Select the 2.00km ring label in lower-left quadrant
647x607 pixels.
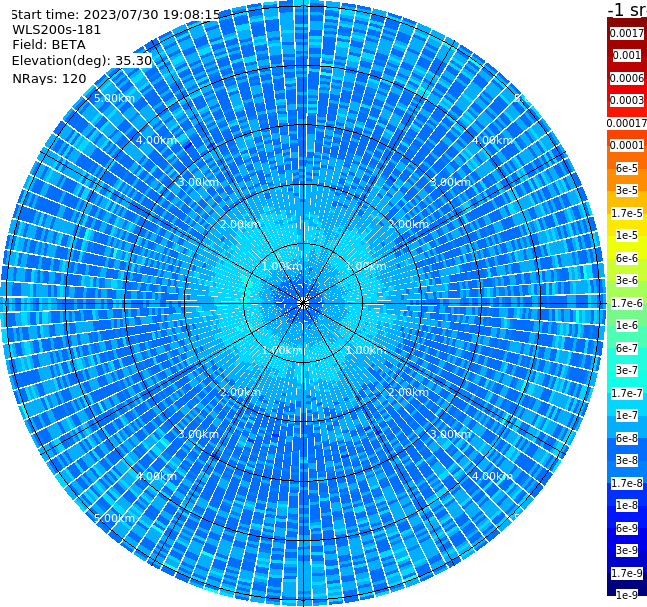(241, 392)
